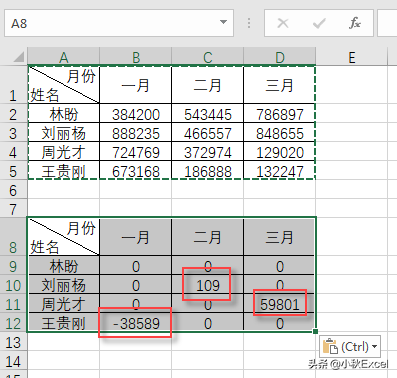Screen dimensions: 397x378
Task: Open the Insert Function fx icon
Action: (355, 23)
